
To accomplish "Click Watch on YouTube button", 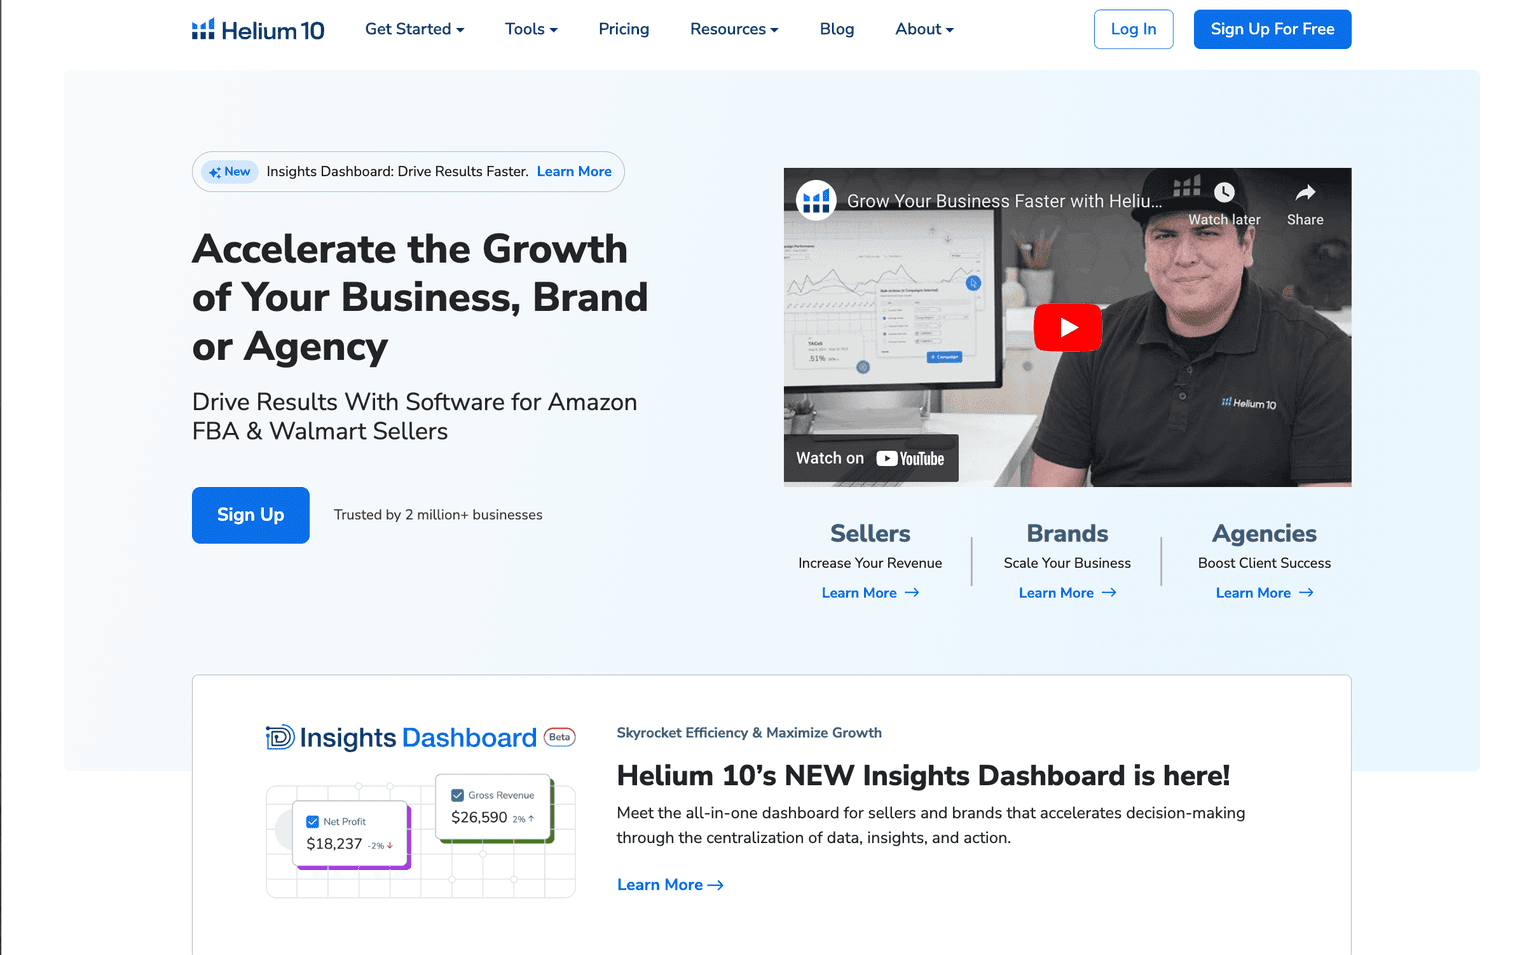I will (x=871, y=458).
